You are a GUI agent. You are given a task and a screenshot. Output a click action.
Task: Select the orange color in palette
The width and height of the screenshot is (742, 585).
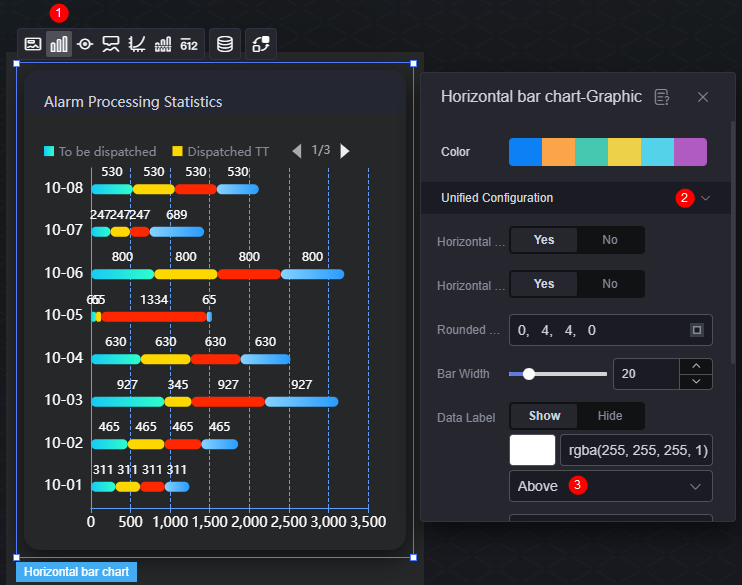(x=558, y=152)
